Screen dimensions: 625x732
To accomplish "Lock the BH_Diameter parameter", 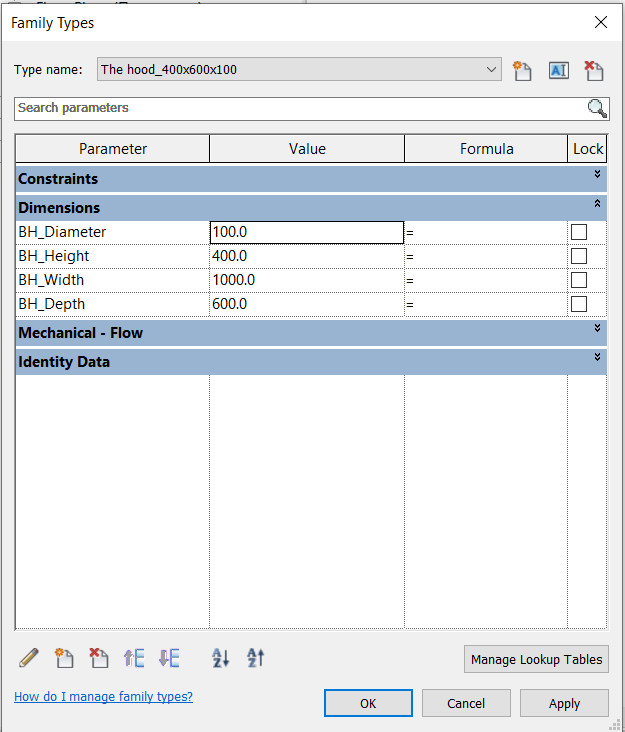I will tap(578, 232).
